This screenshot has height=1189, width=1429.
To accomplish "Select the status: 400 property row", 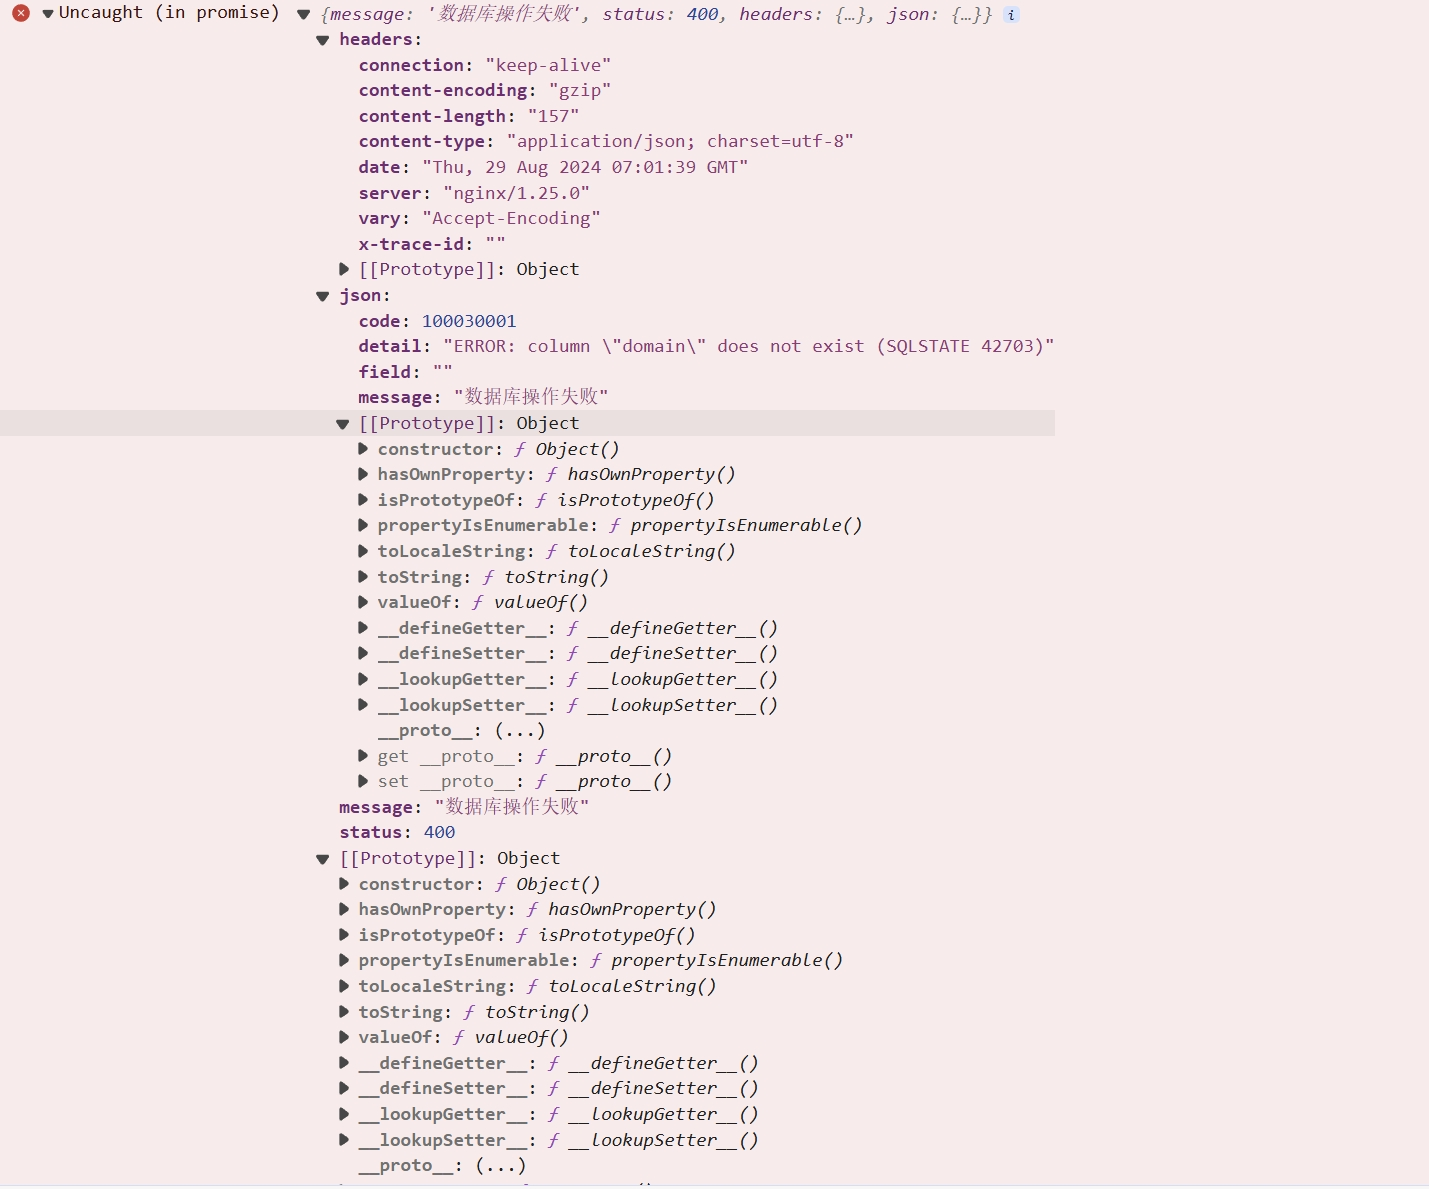I will pos(397,832).
